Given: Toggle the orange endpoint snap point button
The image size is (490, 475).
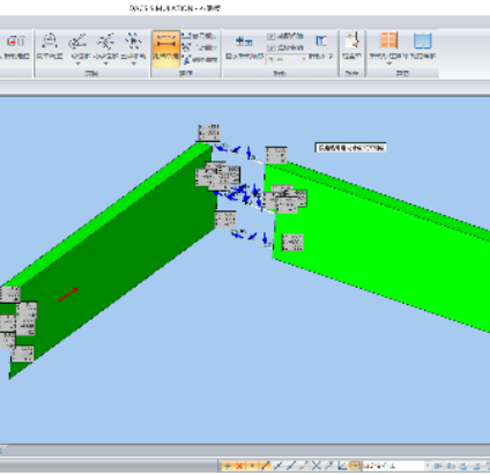Looking at the screenshot, I should [x=252, y=466].
